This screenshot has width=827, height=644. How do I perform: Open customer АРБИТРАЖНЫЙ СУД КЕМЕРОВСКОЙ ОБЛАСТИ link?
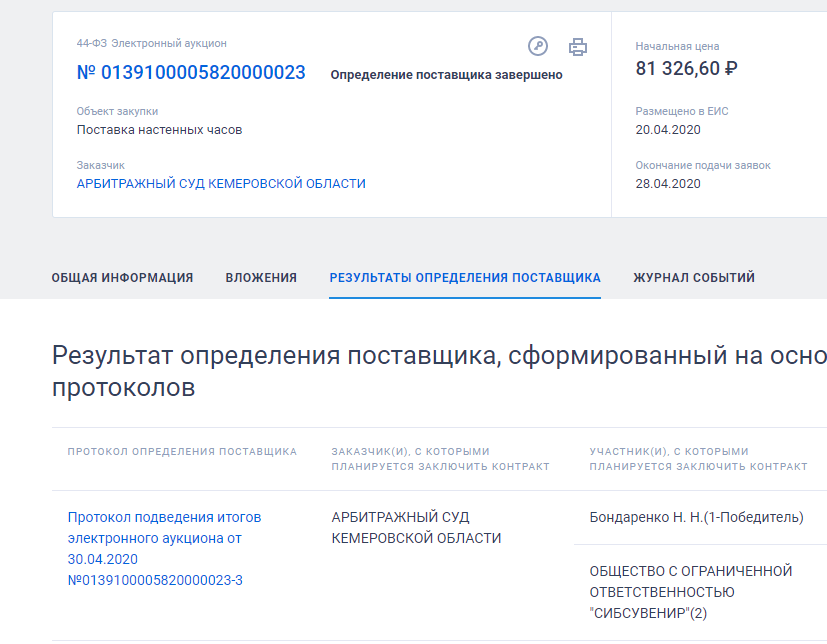[221, 184]
